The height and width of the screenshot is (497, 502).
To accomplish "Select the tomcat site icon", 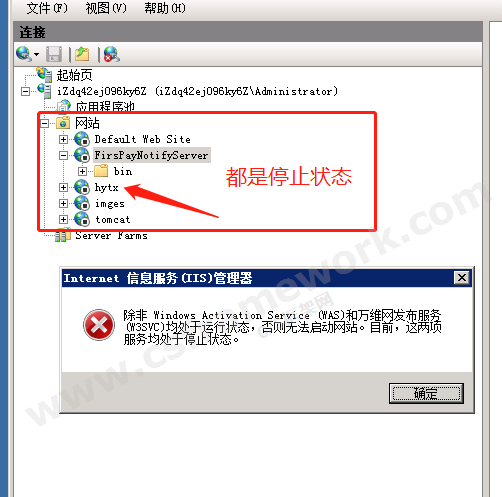I will tap(82, 219).
